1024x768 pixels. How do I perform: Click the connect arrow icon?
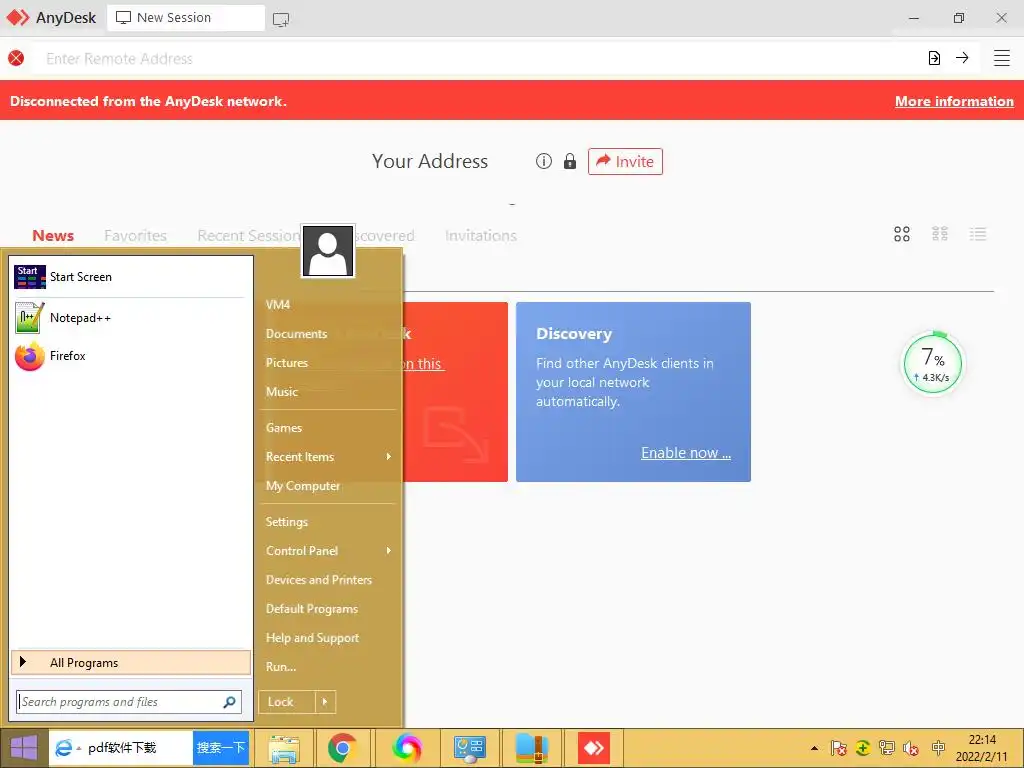pyautogui.click(x=962, y=58)
